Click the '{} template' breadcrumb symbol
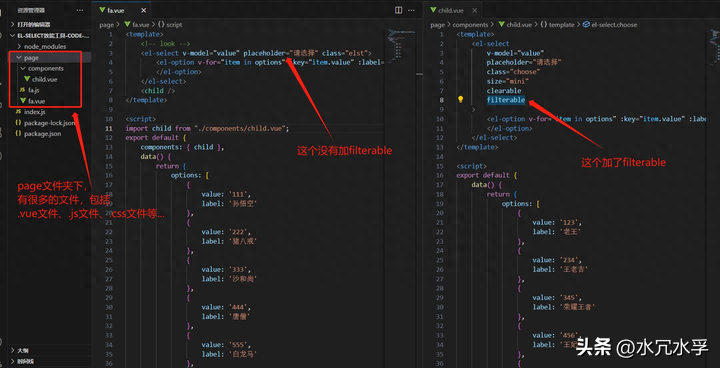 pyautogui.click(x=557, y=25)
